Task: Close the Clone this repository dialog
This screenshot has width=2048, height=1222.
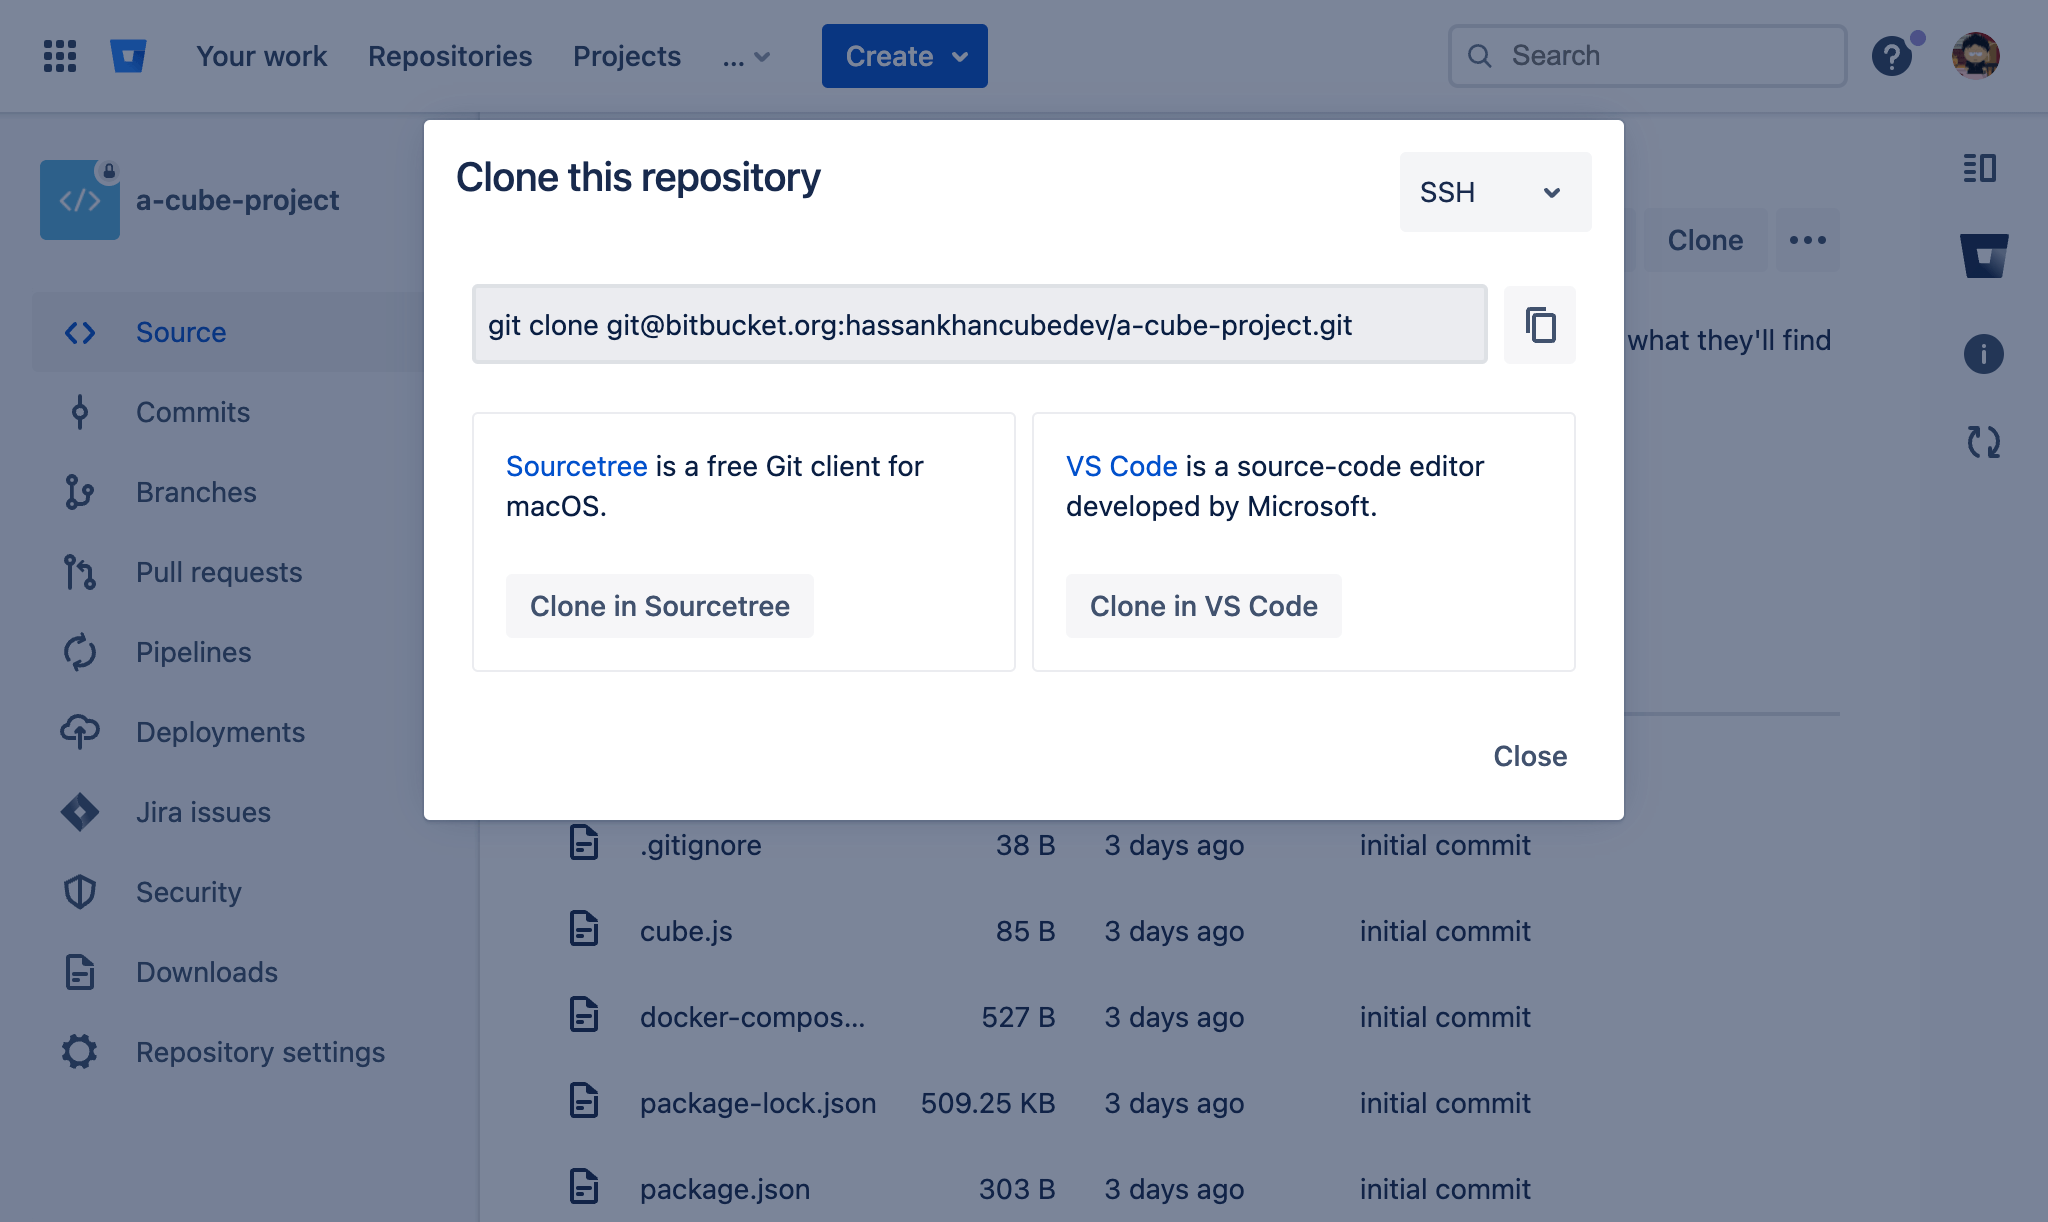Action: click(x=1530, y=756)
